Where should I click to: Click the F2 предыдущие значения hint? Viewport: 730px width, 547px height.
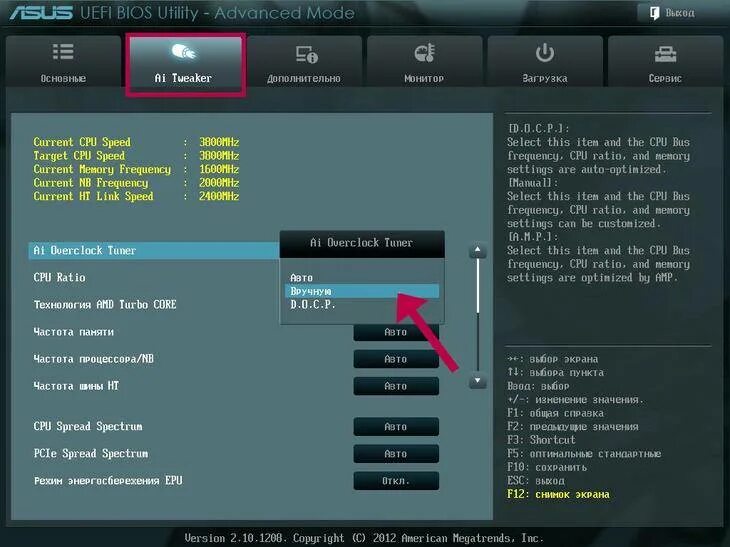tap(573, 426)
